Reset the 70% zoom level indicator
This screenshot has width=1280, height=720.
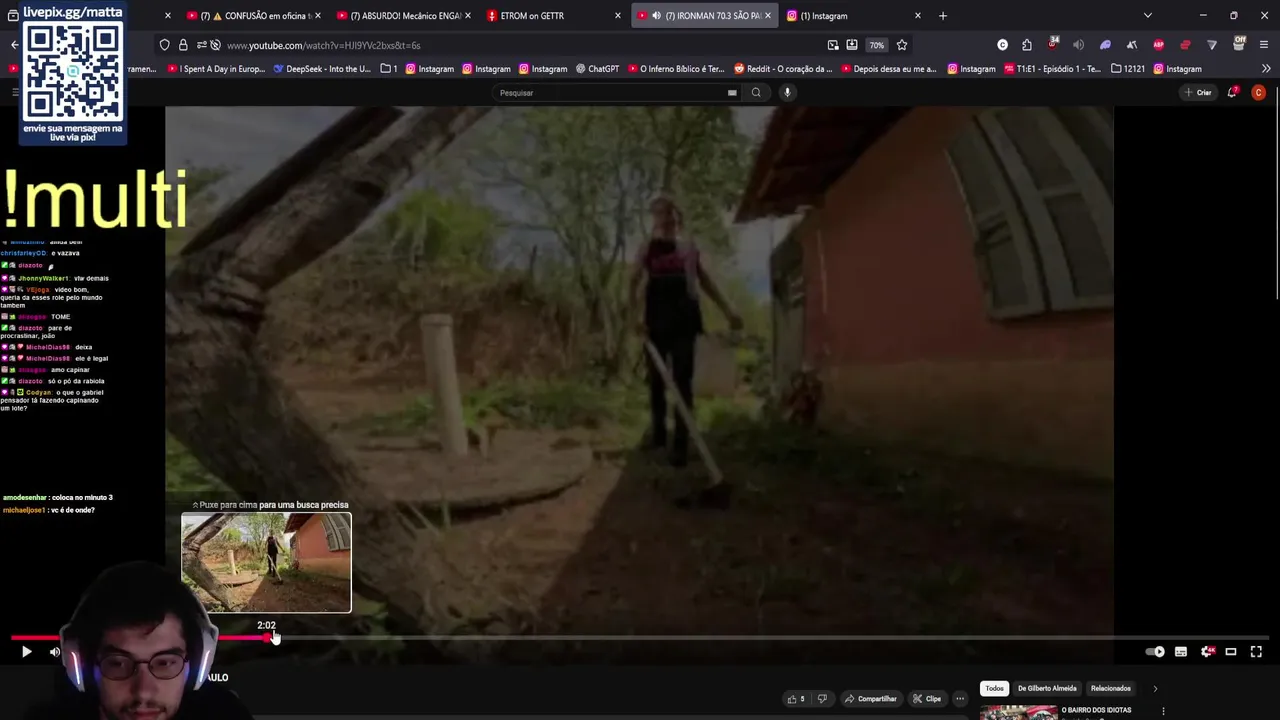[876, 45]
